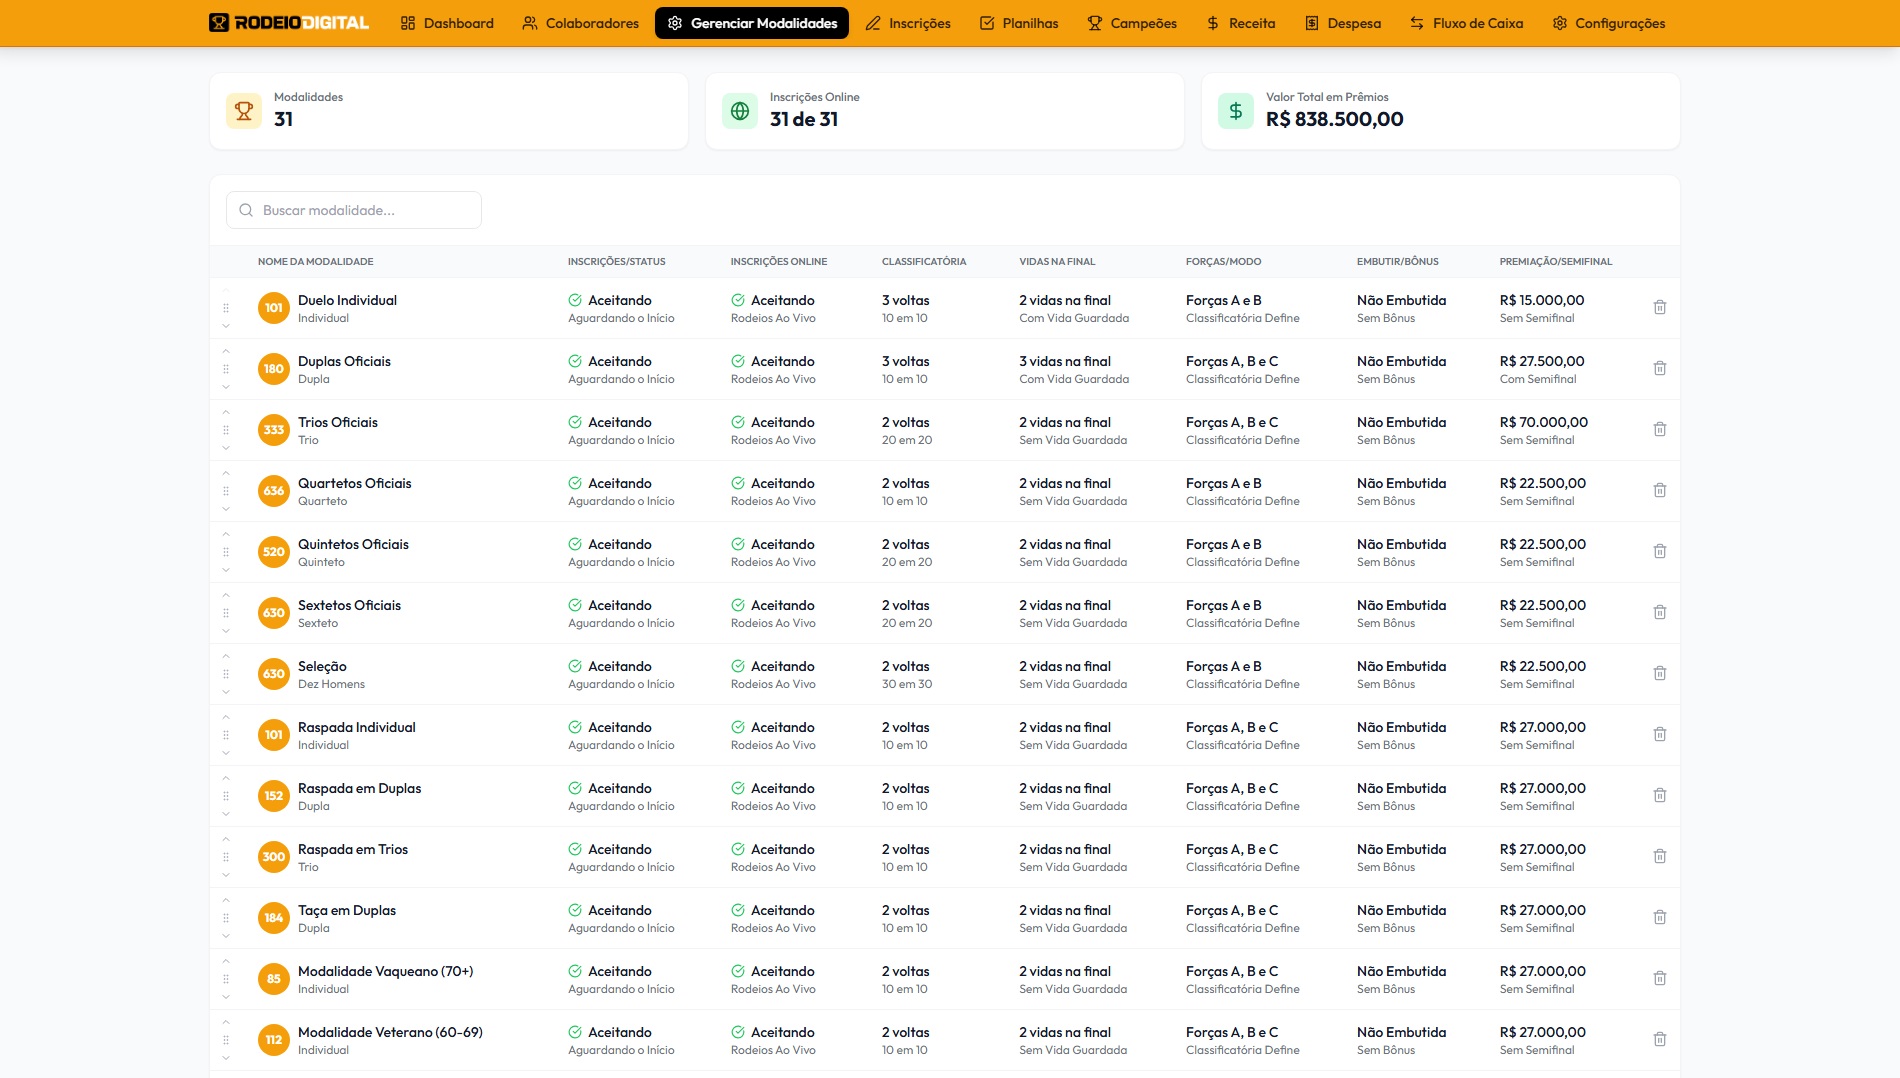Move Modalidade Veterano up with arrow

(x=226, y=1022)
